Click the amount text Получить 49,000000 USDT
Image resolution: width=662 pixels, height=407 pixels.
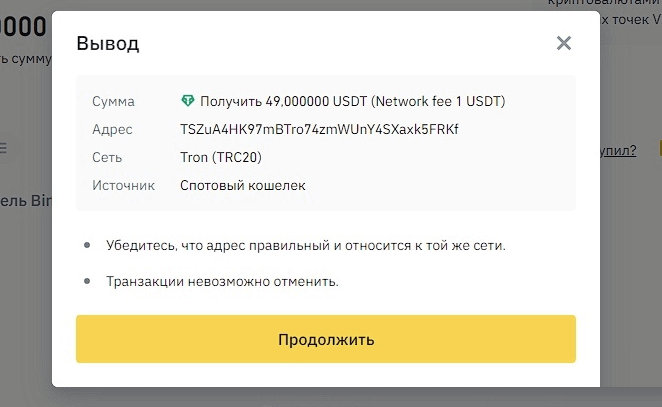(x=284, y=101)
